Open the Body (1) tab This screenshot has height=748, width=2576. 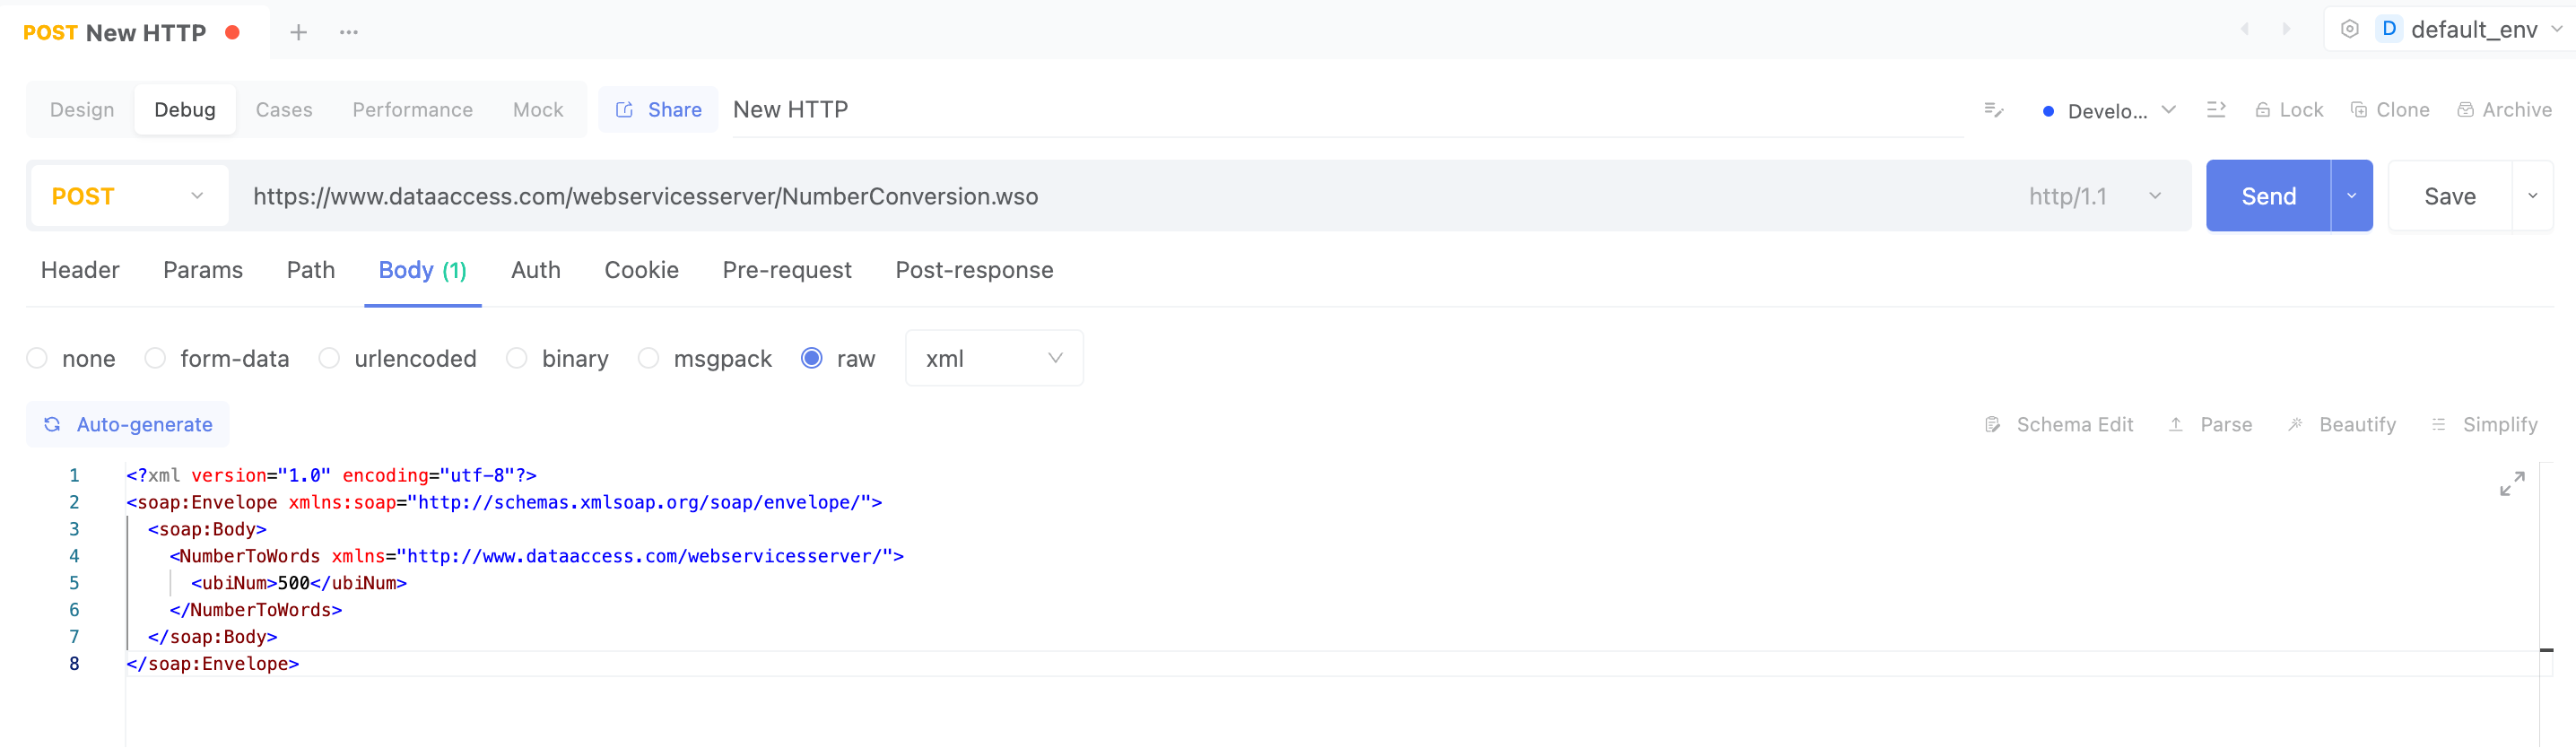coord(423,270)
